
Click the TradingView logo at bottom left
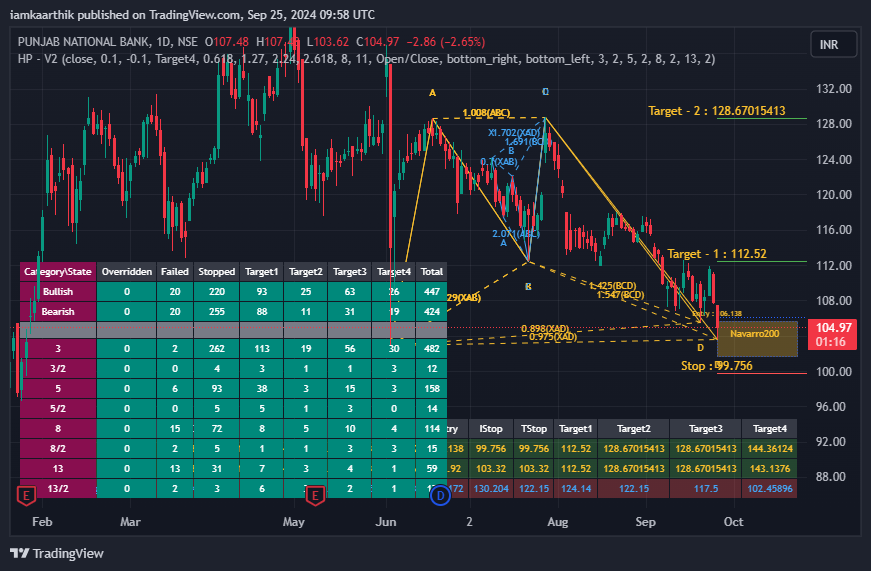(x=57, y=553)
